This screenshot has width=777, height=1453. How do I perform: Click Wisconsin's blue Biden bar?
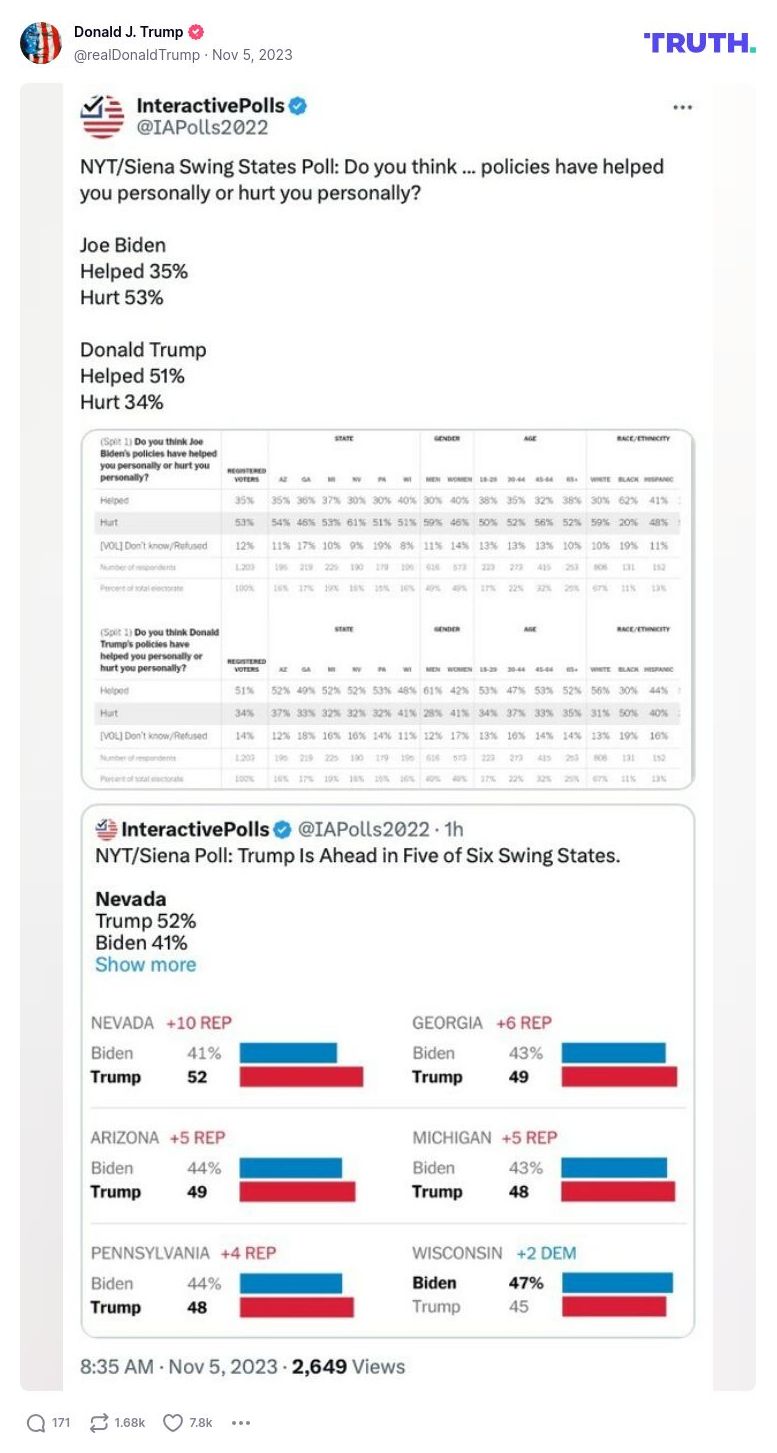[616, 1283]
